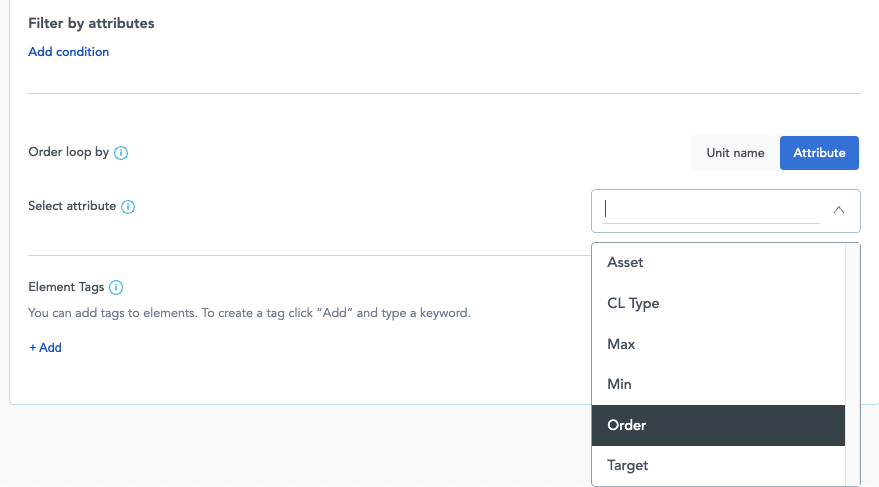
Task: Click the Element Tags label text
Action: (x=66, y=287)
